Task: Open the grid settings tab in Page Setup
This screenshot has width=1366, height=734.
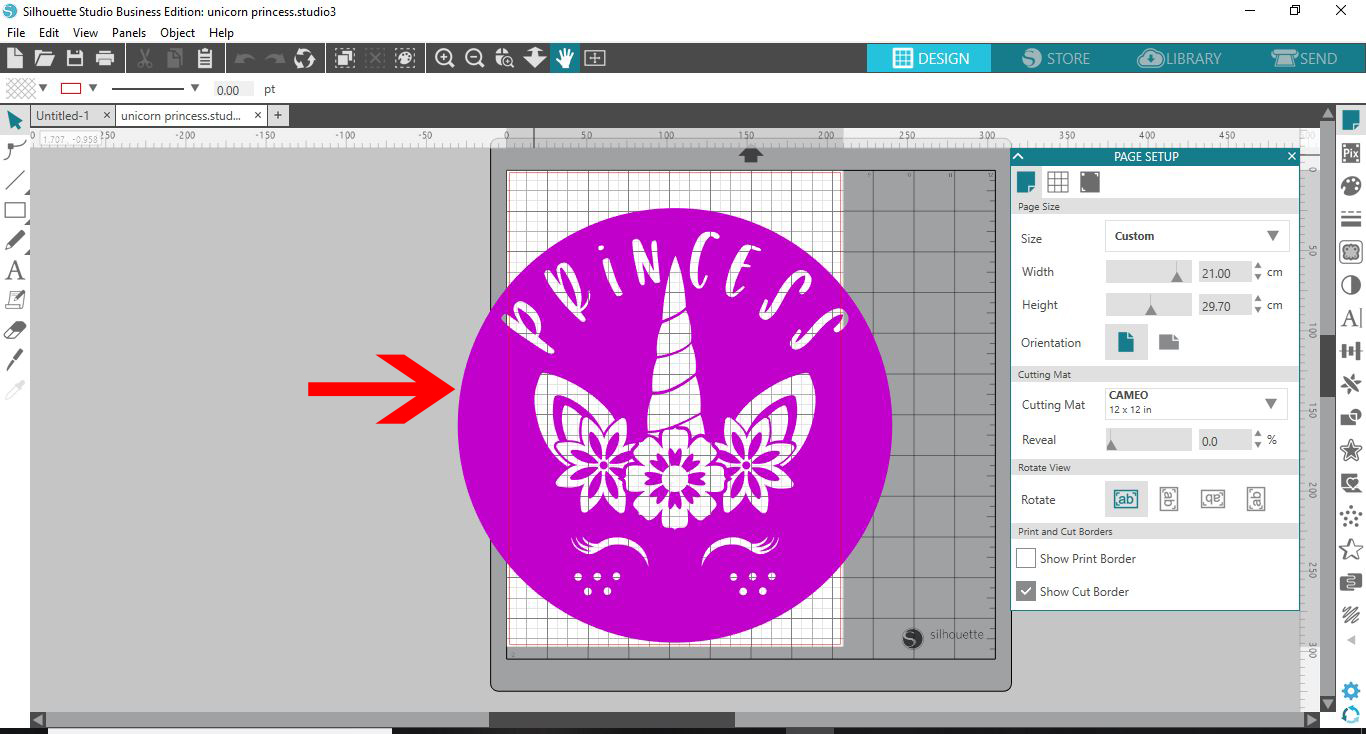Action: pos(1058,181)
